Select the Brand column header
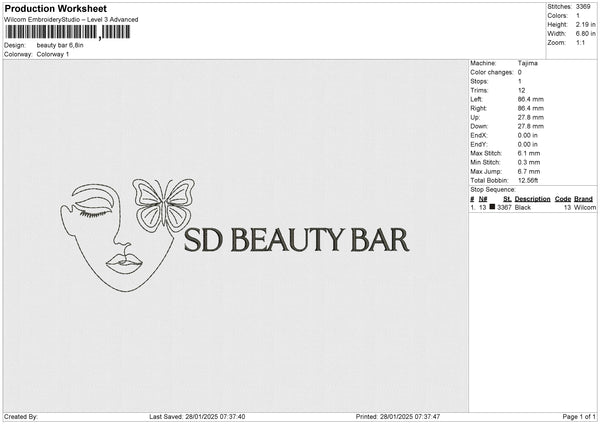This screenshot has height=424, width=600. click(584, 199)
